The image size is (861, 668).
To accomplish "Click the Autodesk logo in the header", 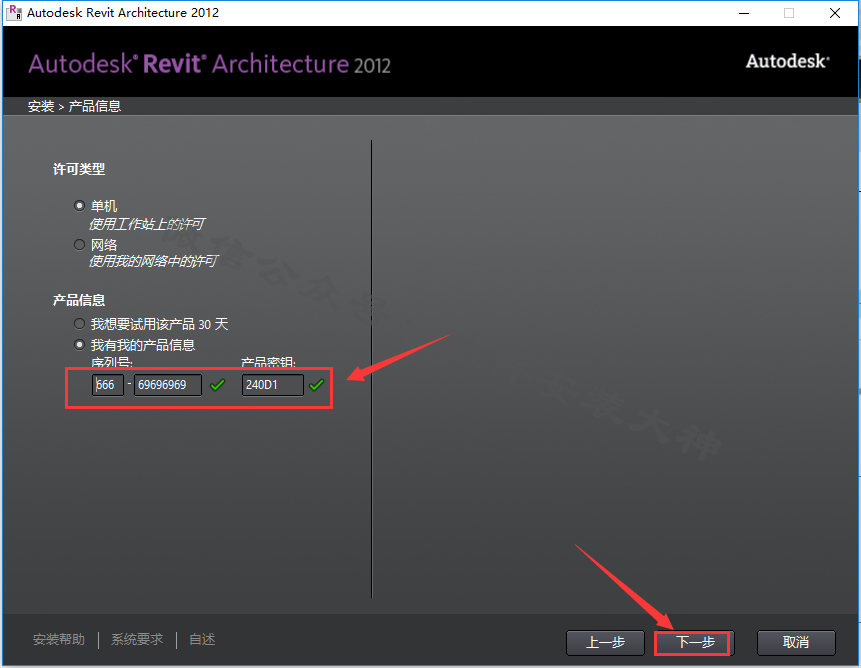I will (x=787, y=61).
